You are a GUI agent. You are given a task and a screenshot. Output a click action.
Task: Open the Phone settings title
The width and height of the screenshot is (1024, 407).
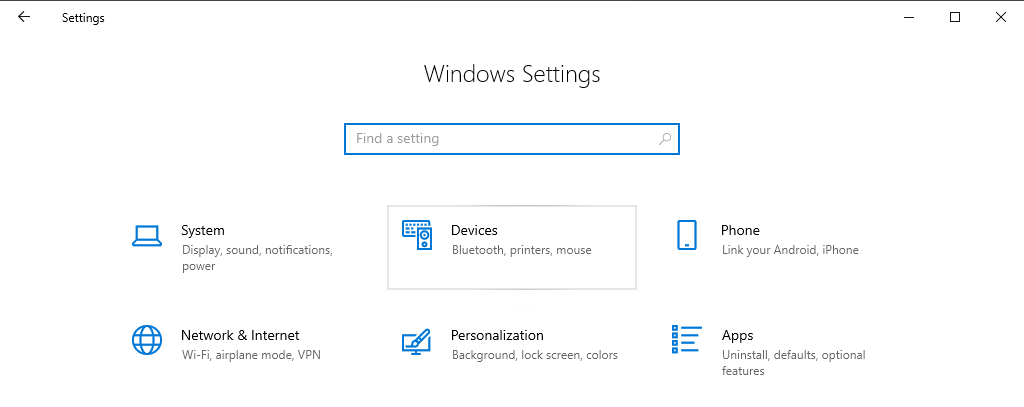click(741, 230)
